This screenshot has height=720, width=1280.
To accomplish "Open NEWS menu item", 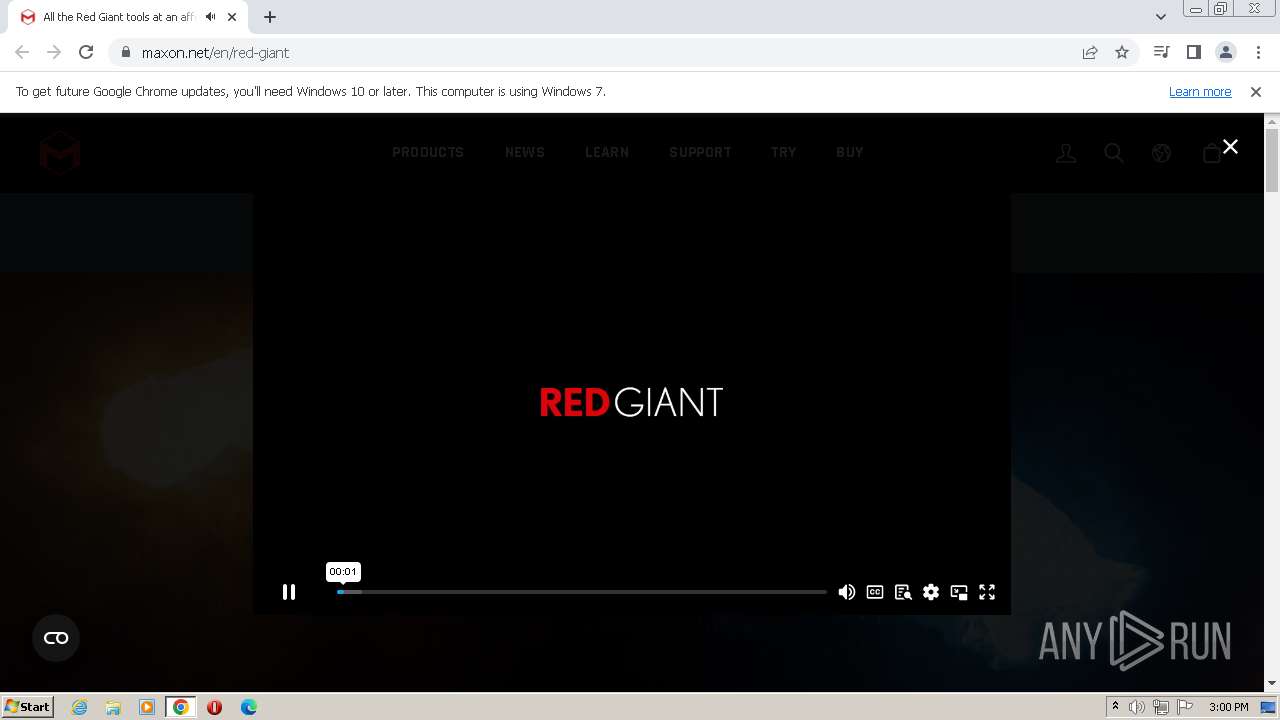I will [x=525, y=152].
